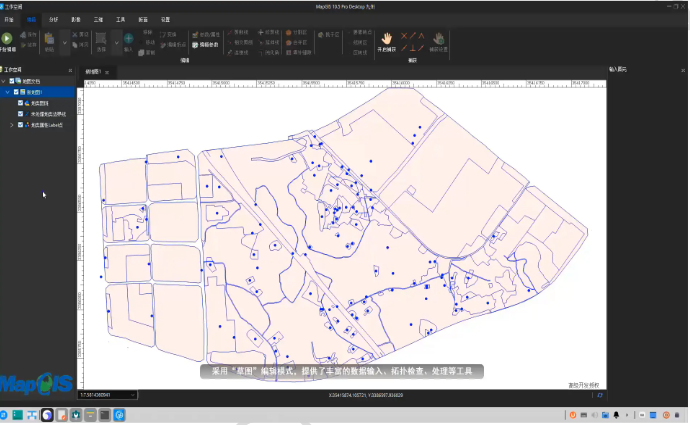Click the X-shaped intersection snap icon
Viewport: 690px width, 425px height.
(404, 36)
